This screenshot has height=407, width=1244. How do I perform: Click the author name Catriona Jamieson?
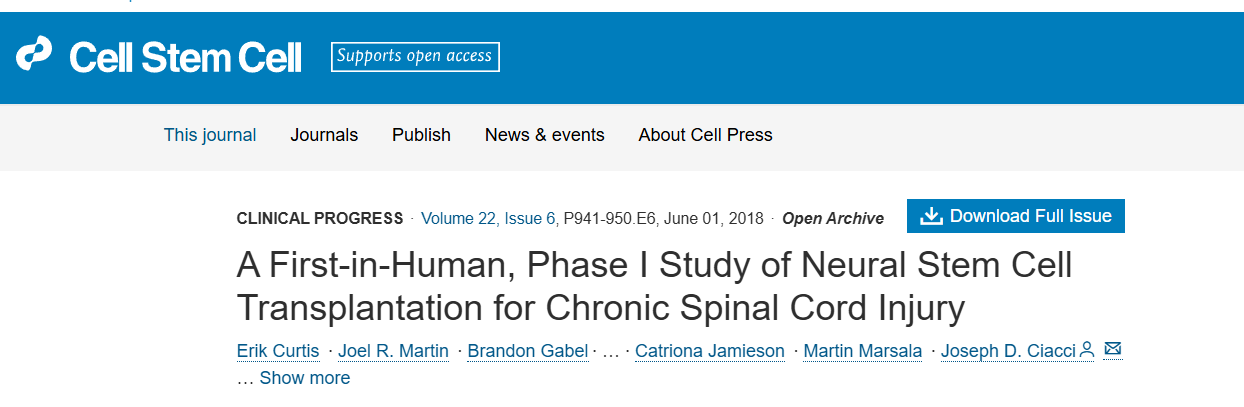[708, 351]
